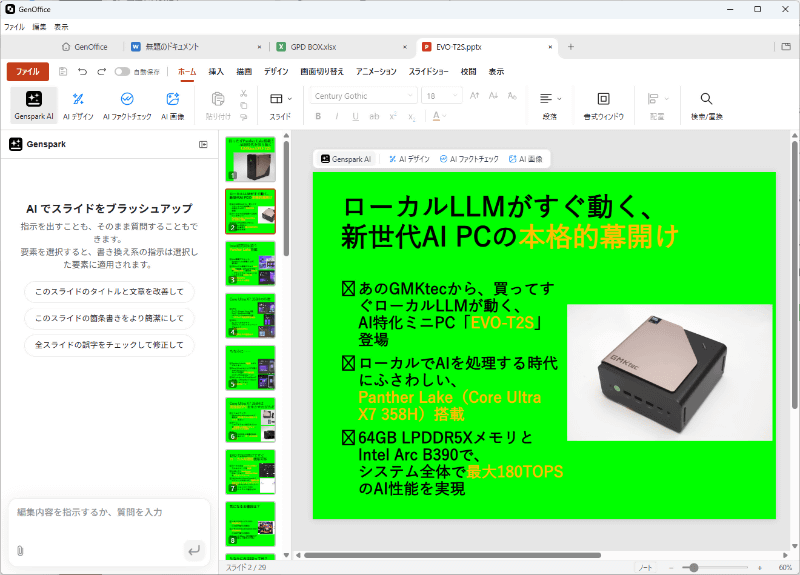
Task: Go to the GenOffice home tab
Action: point(85,47)
